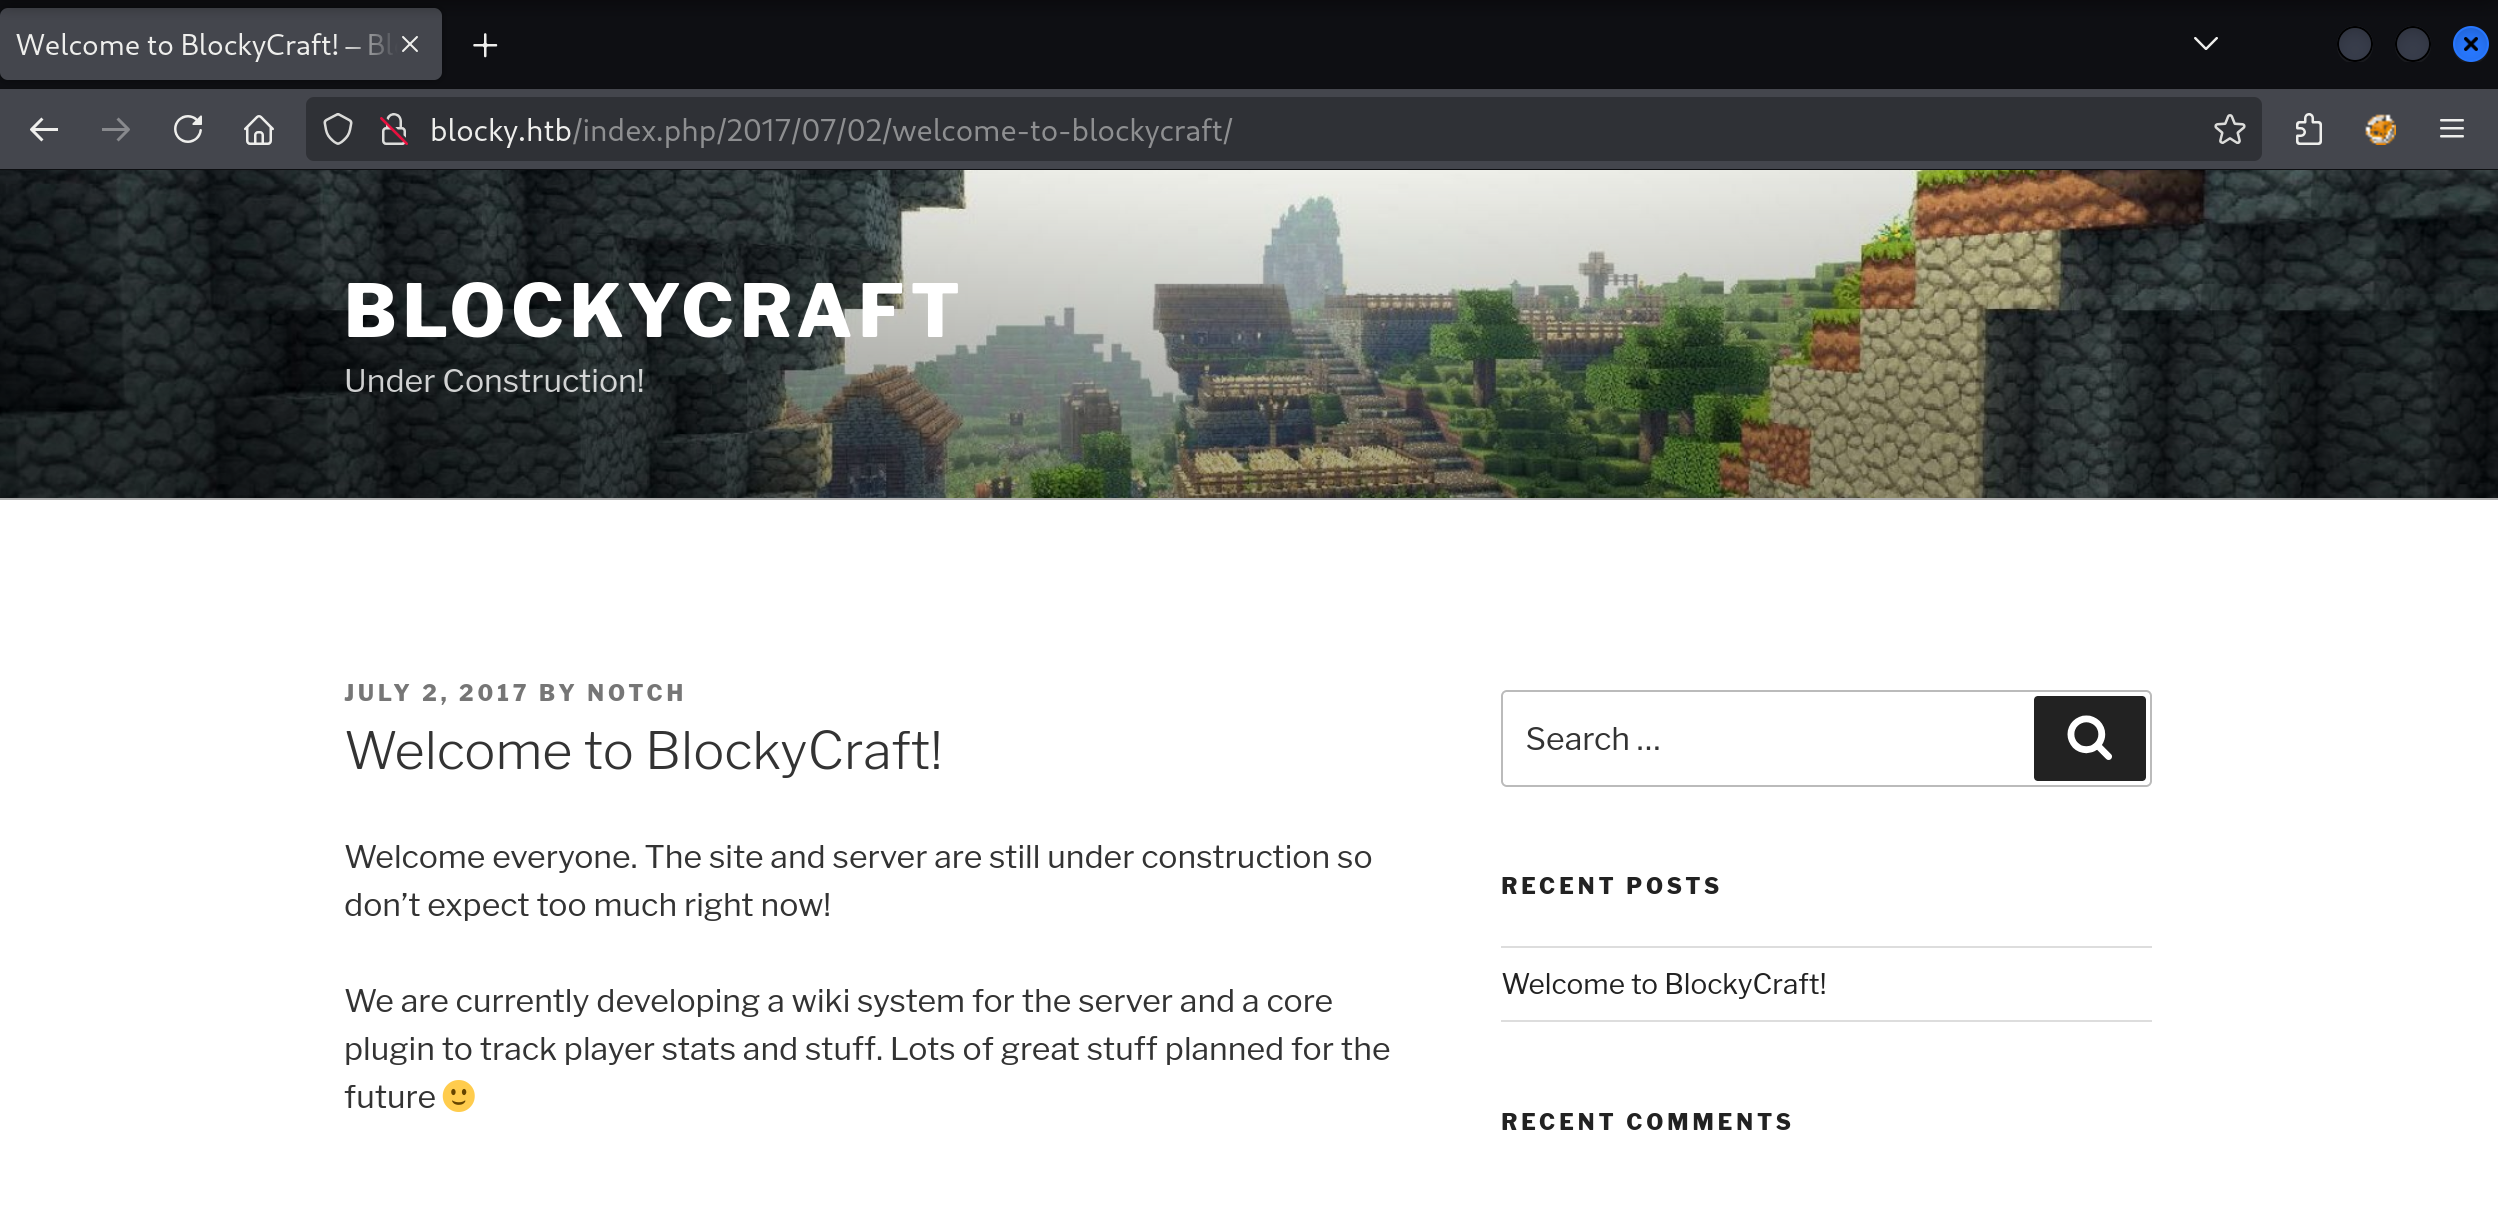This screenshot has width=2498, height=1224.
Task: Click the Under Construction! tagline
Action: pos(494,381)
